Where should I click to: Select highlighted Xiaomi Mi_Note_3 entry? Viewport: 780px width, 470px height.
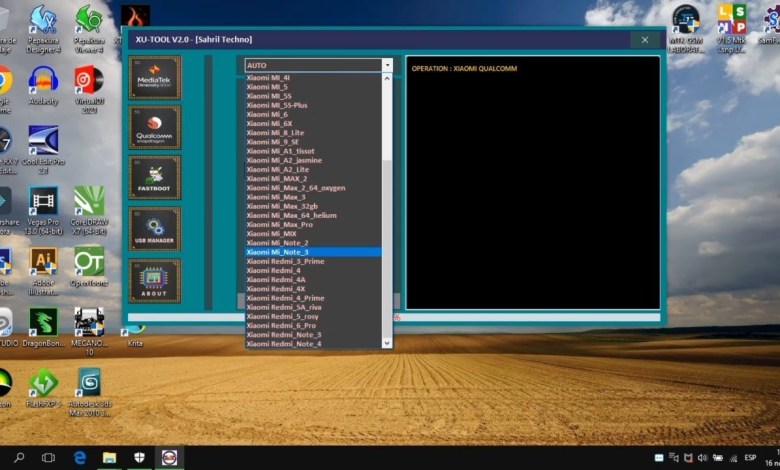coord(313,252)
